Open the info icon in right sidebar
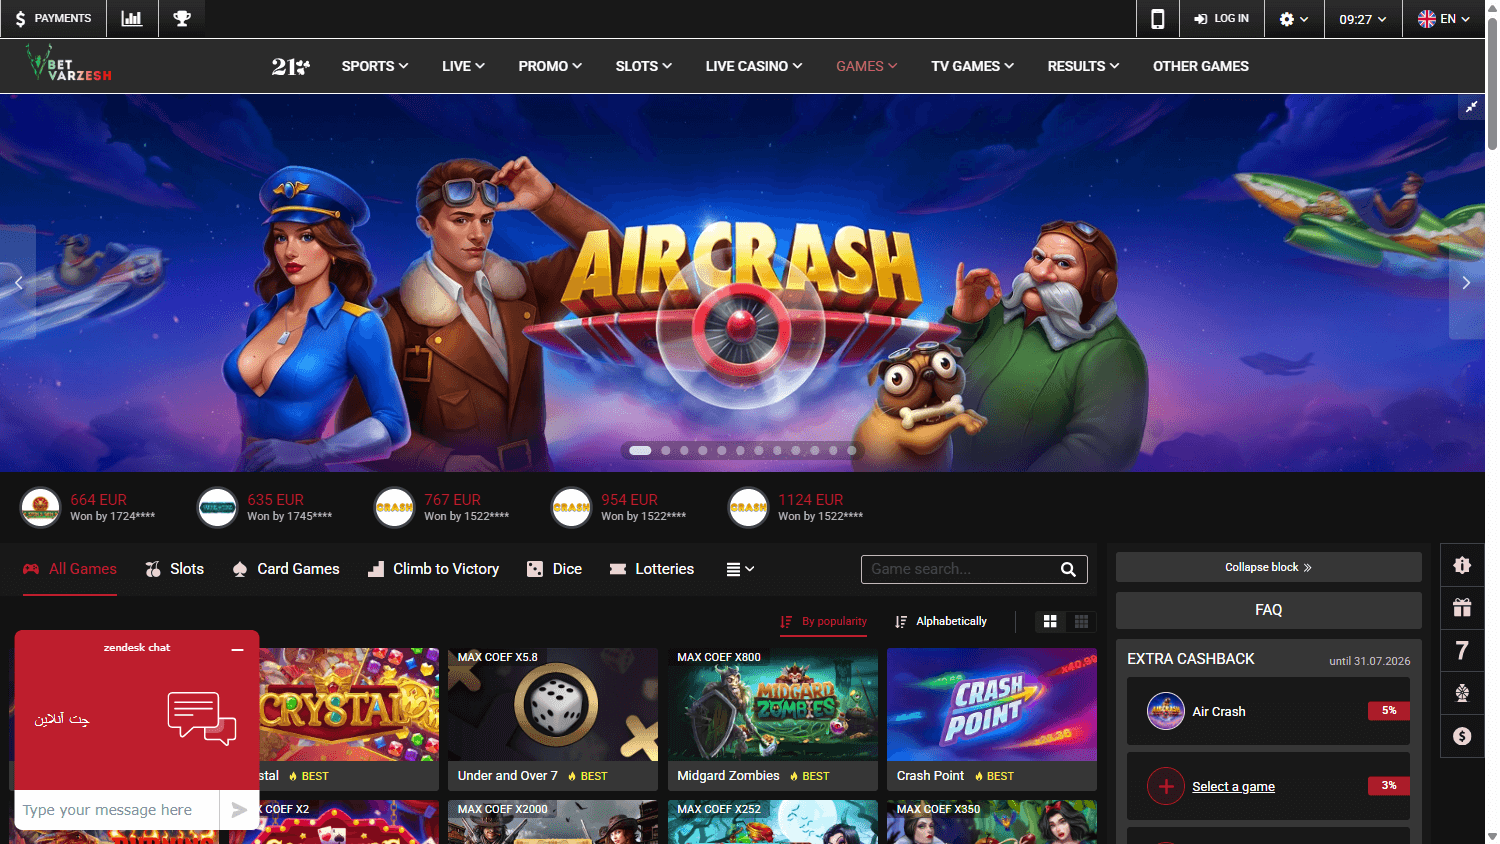Screen dimensions: 1500x844 point(1462,565)
